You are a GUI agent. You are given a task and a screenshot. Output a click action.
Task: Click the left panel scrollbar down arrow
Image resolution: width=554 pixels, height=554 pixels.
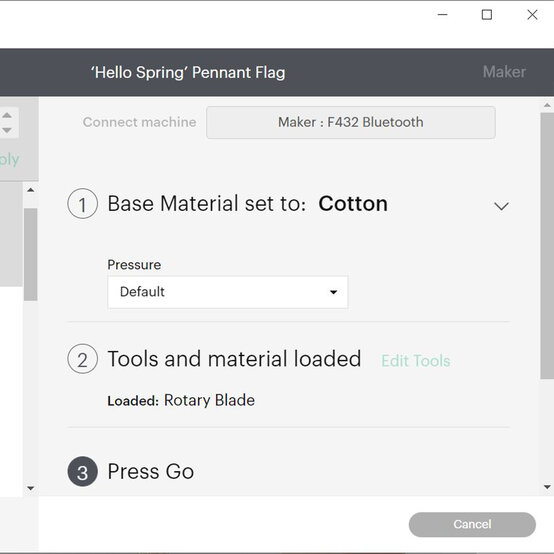click(31, 489)
